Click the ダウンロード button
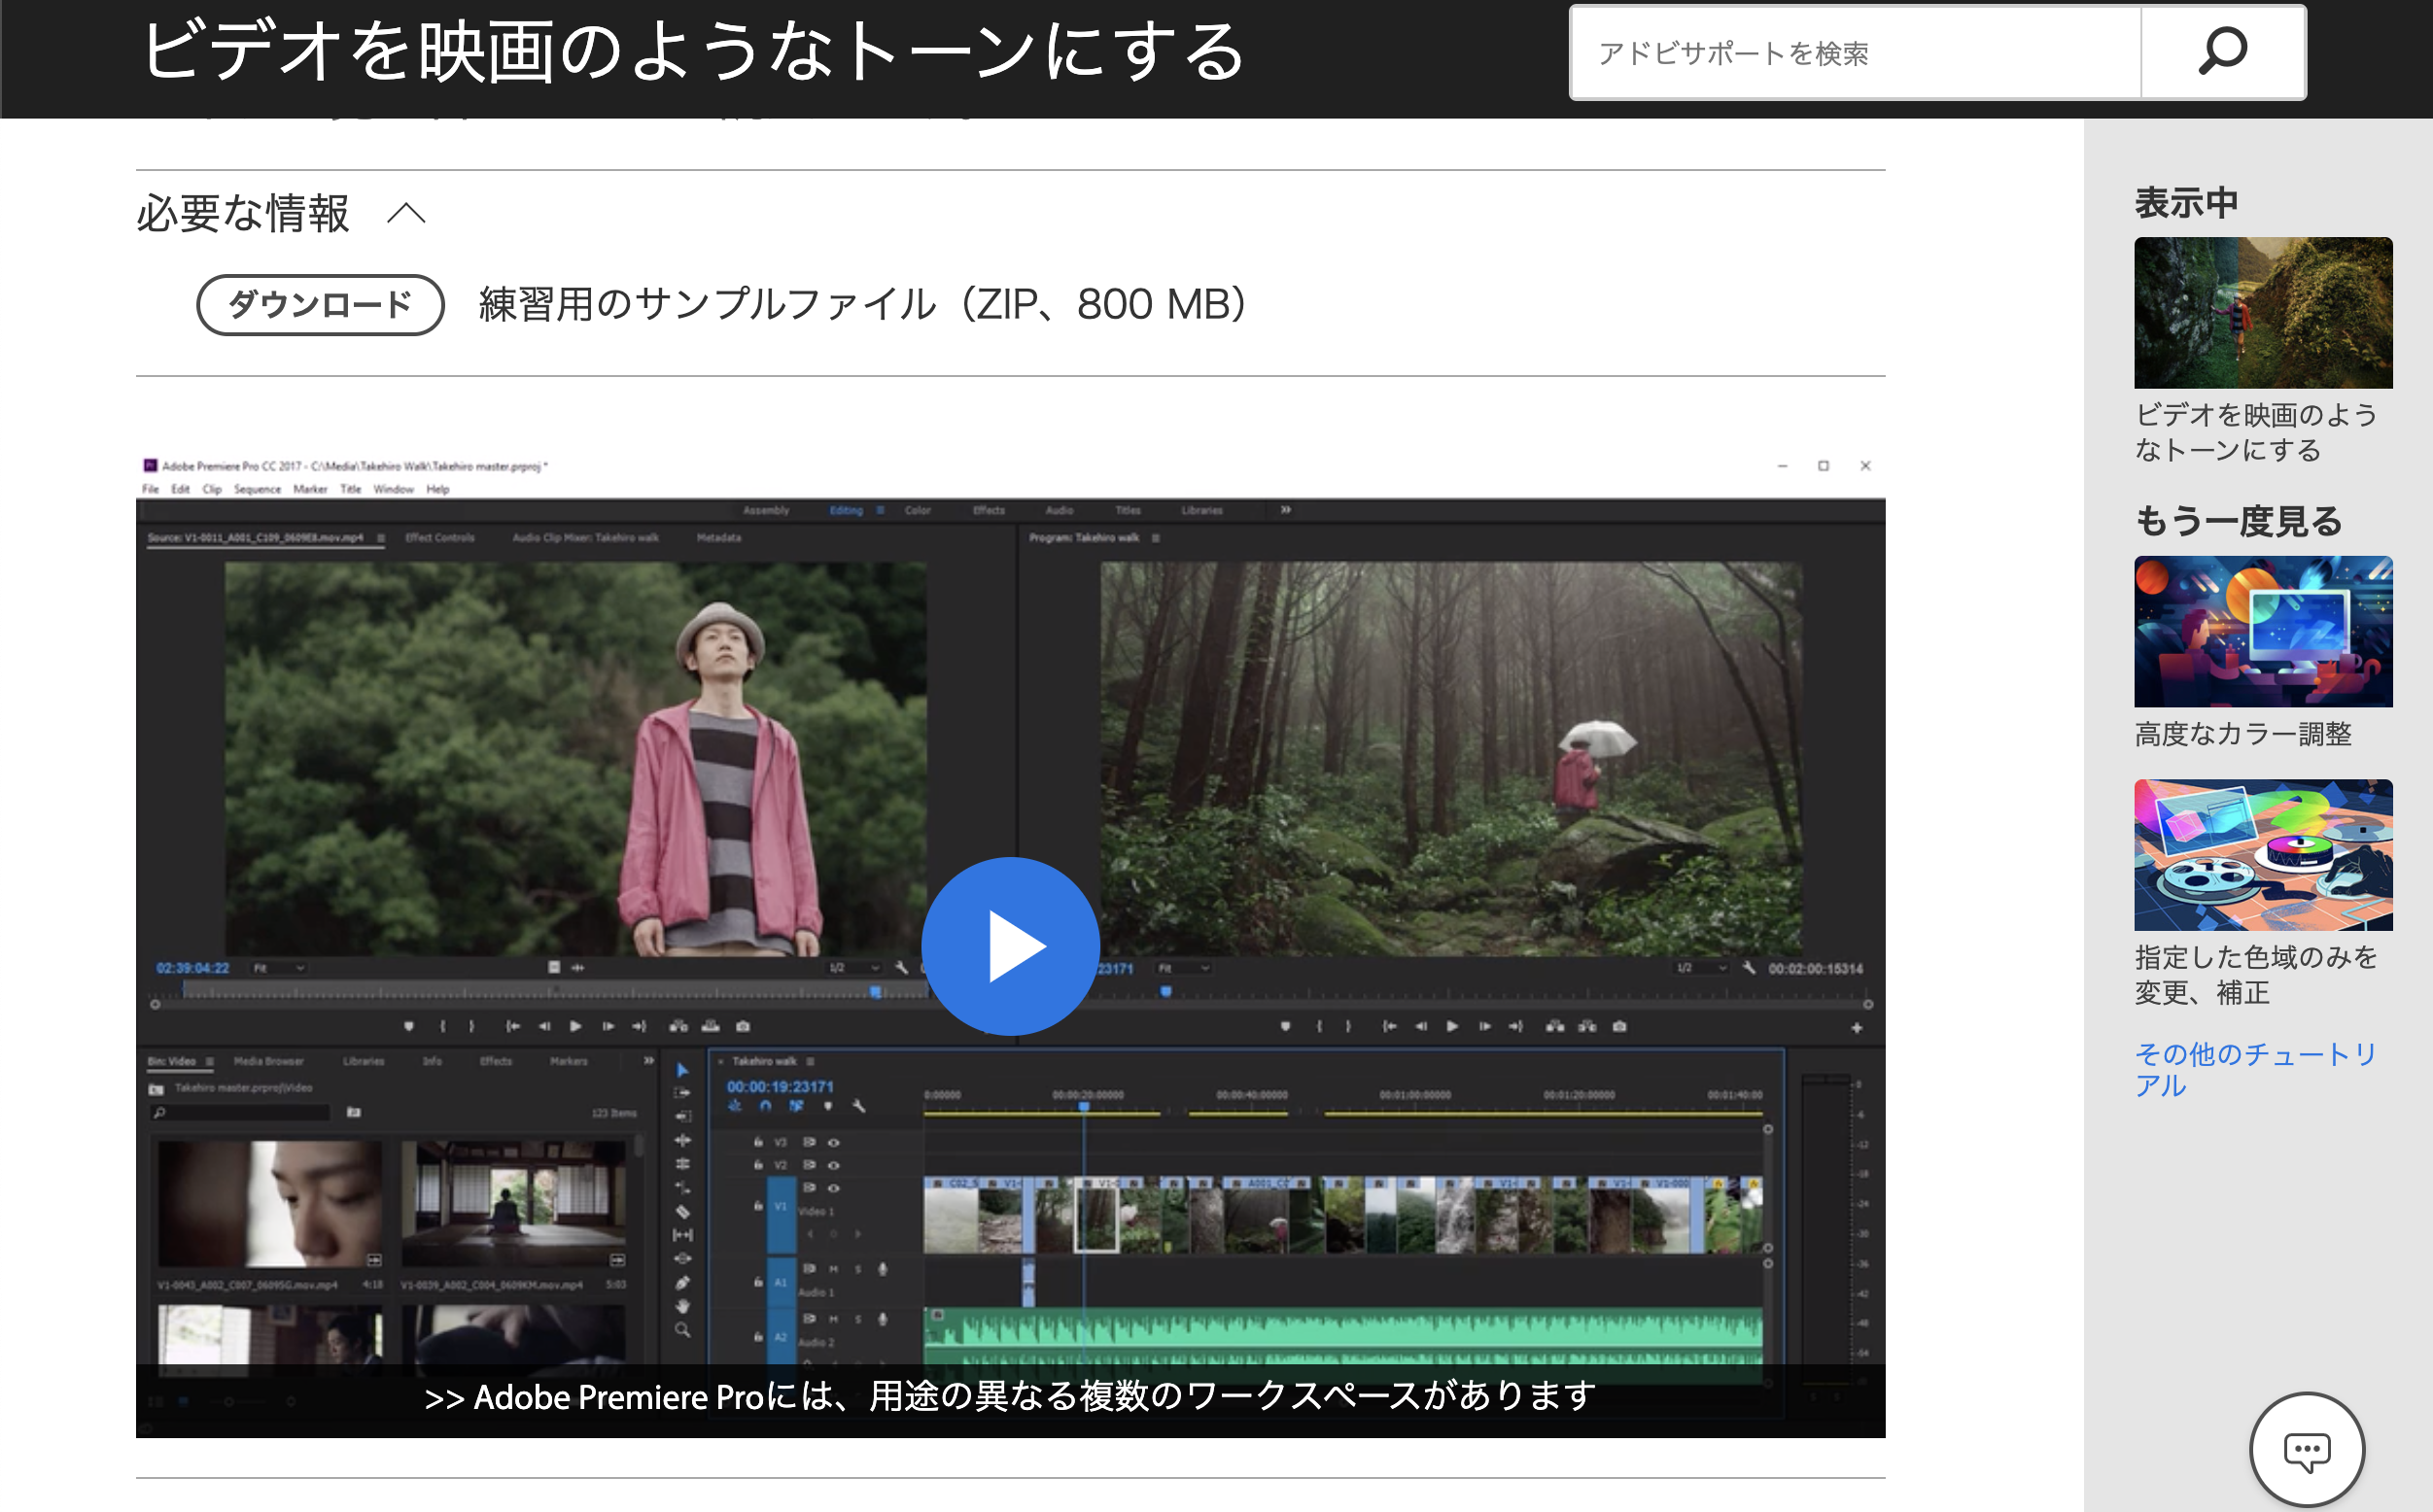The image size is (2433, 1512). pyautogui.click(x=320, y=304)
